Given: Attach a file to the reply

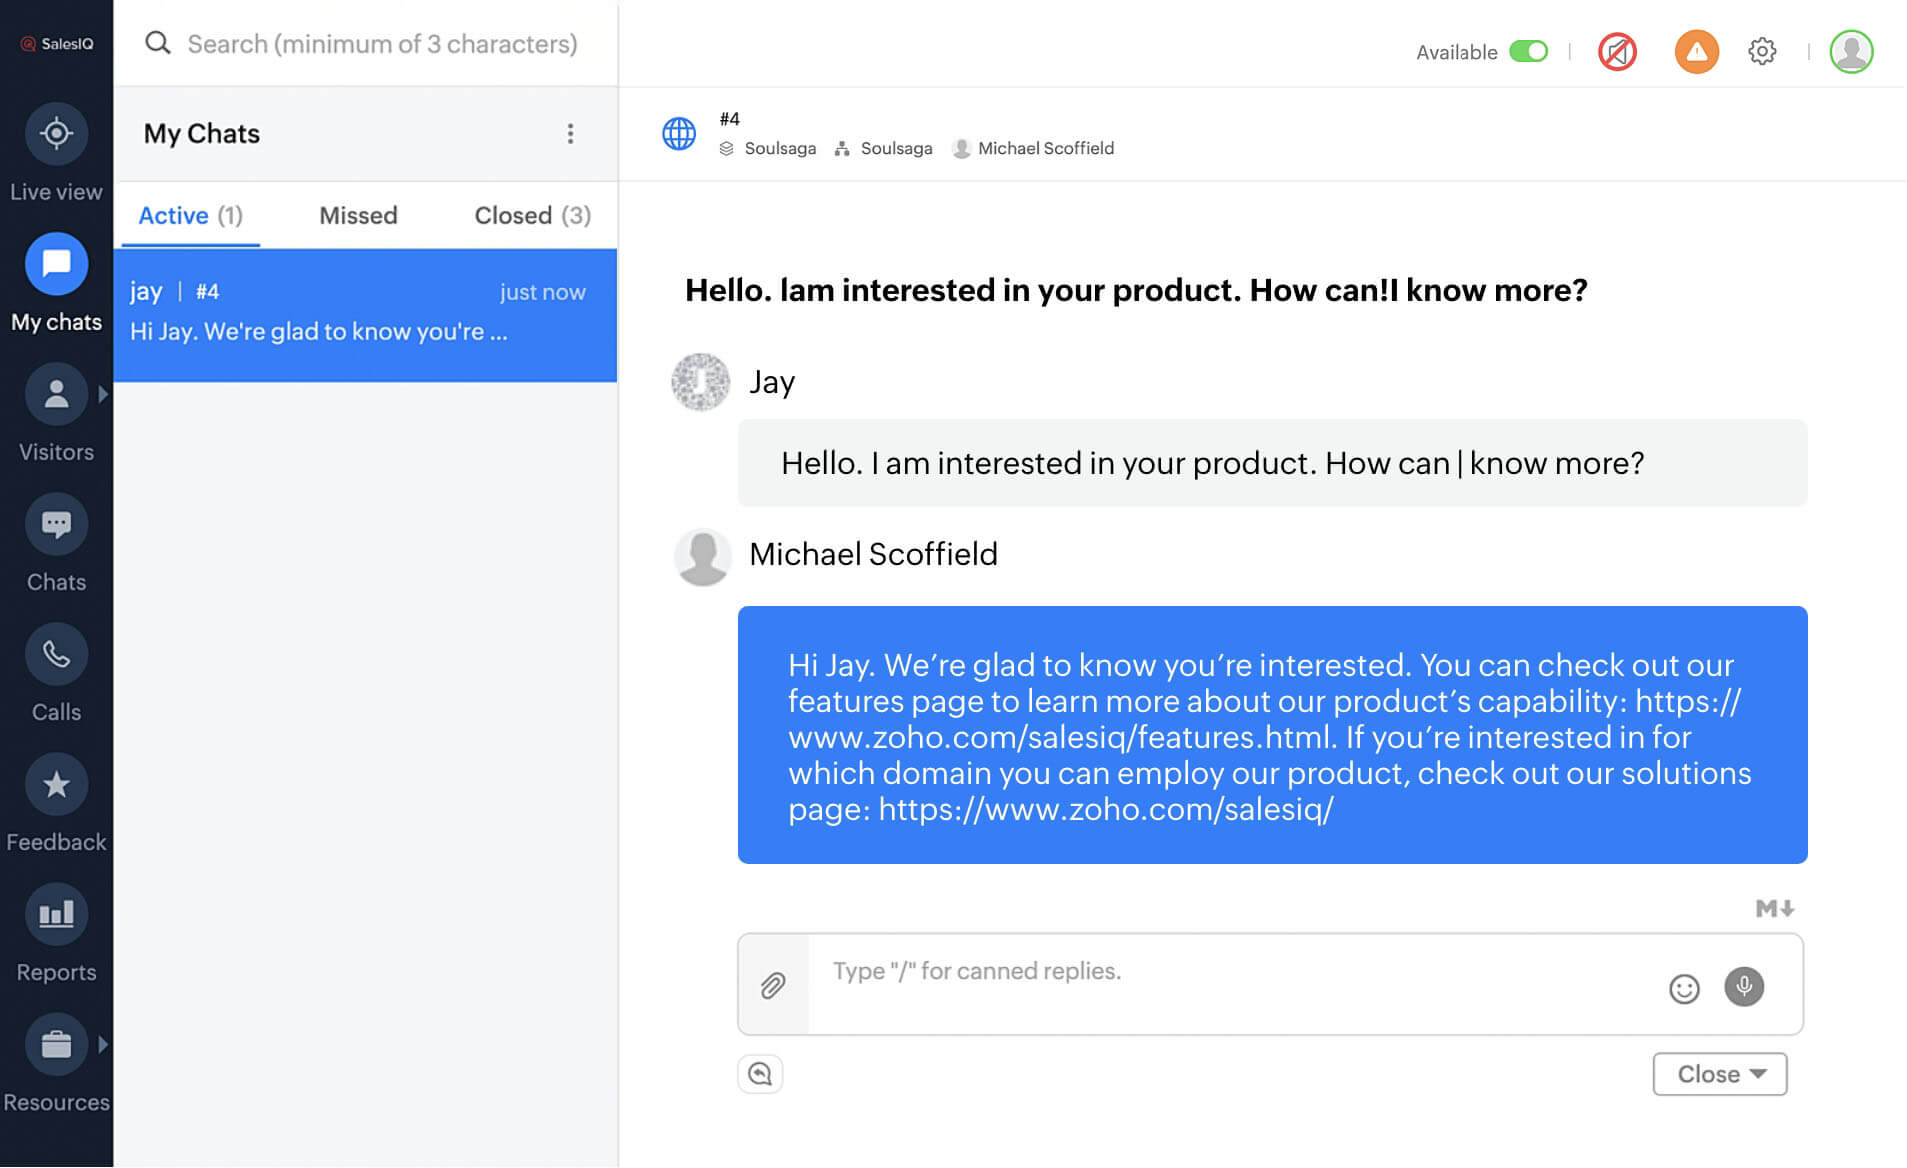Looking at the screenshot, I should point(772,984).
